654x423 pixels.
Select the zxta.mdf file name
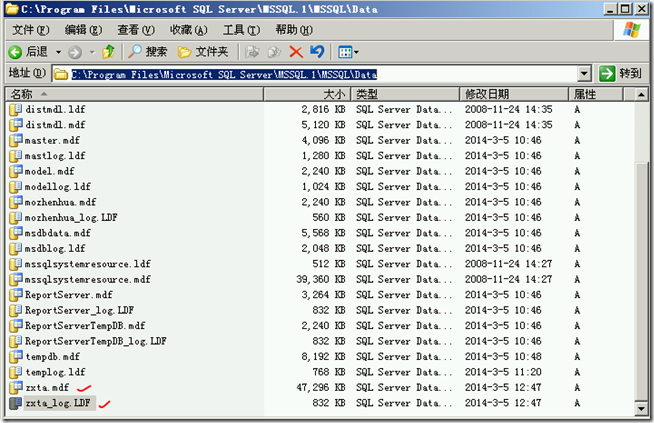(47, 388)
